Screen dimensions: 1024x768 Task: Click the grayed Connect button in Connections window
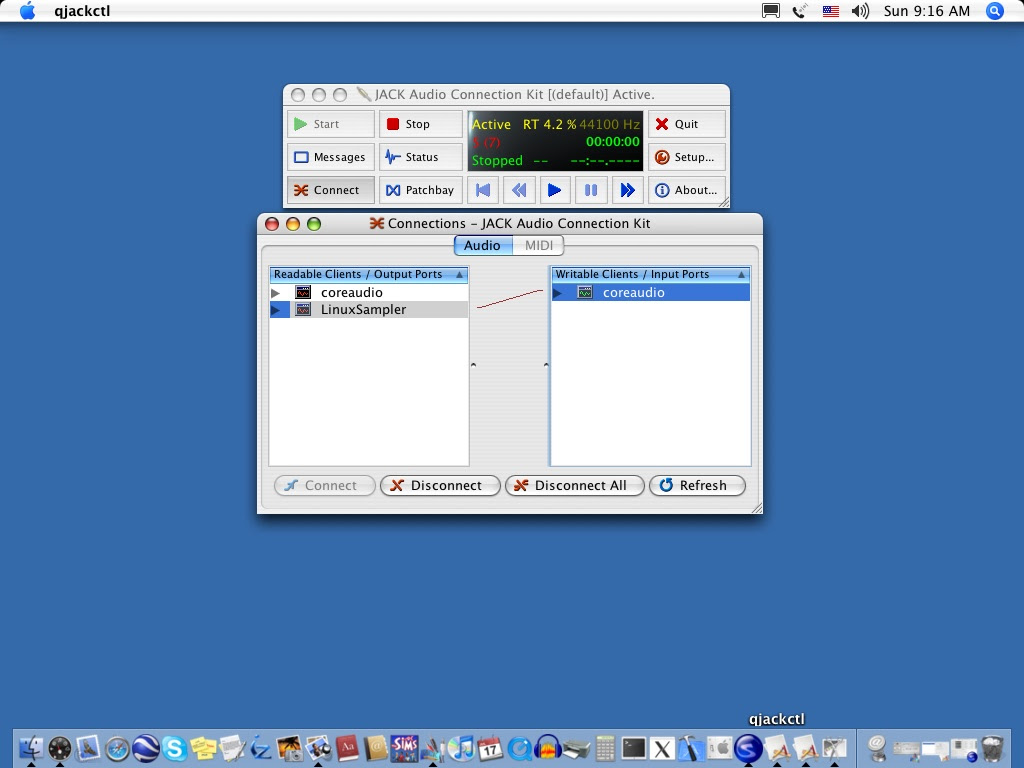coord(325,485)
